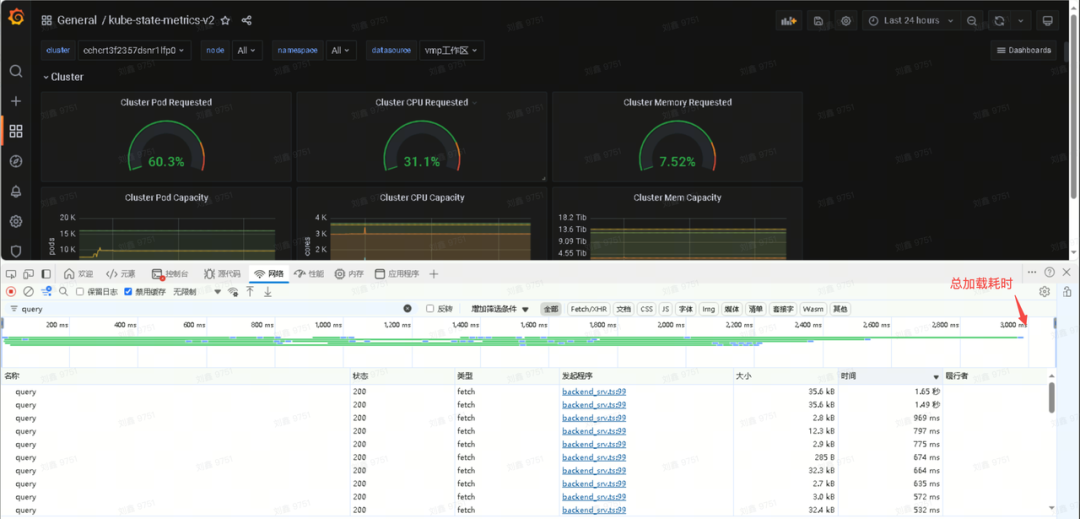Open the Alerting bell icon
The height and width of the screenshot is (519, 1080).
(16, 191)
